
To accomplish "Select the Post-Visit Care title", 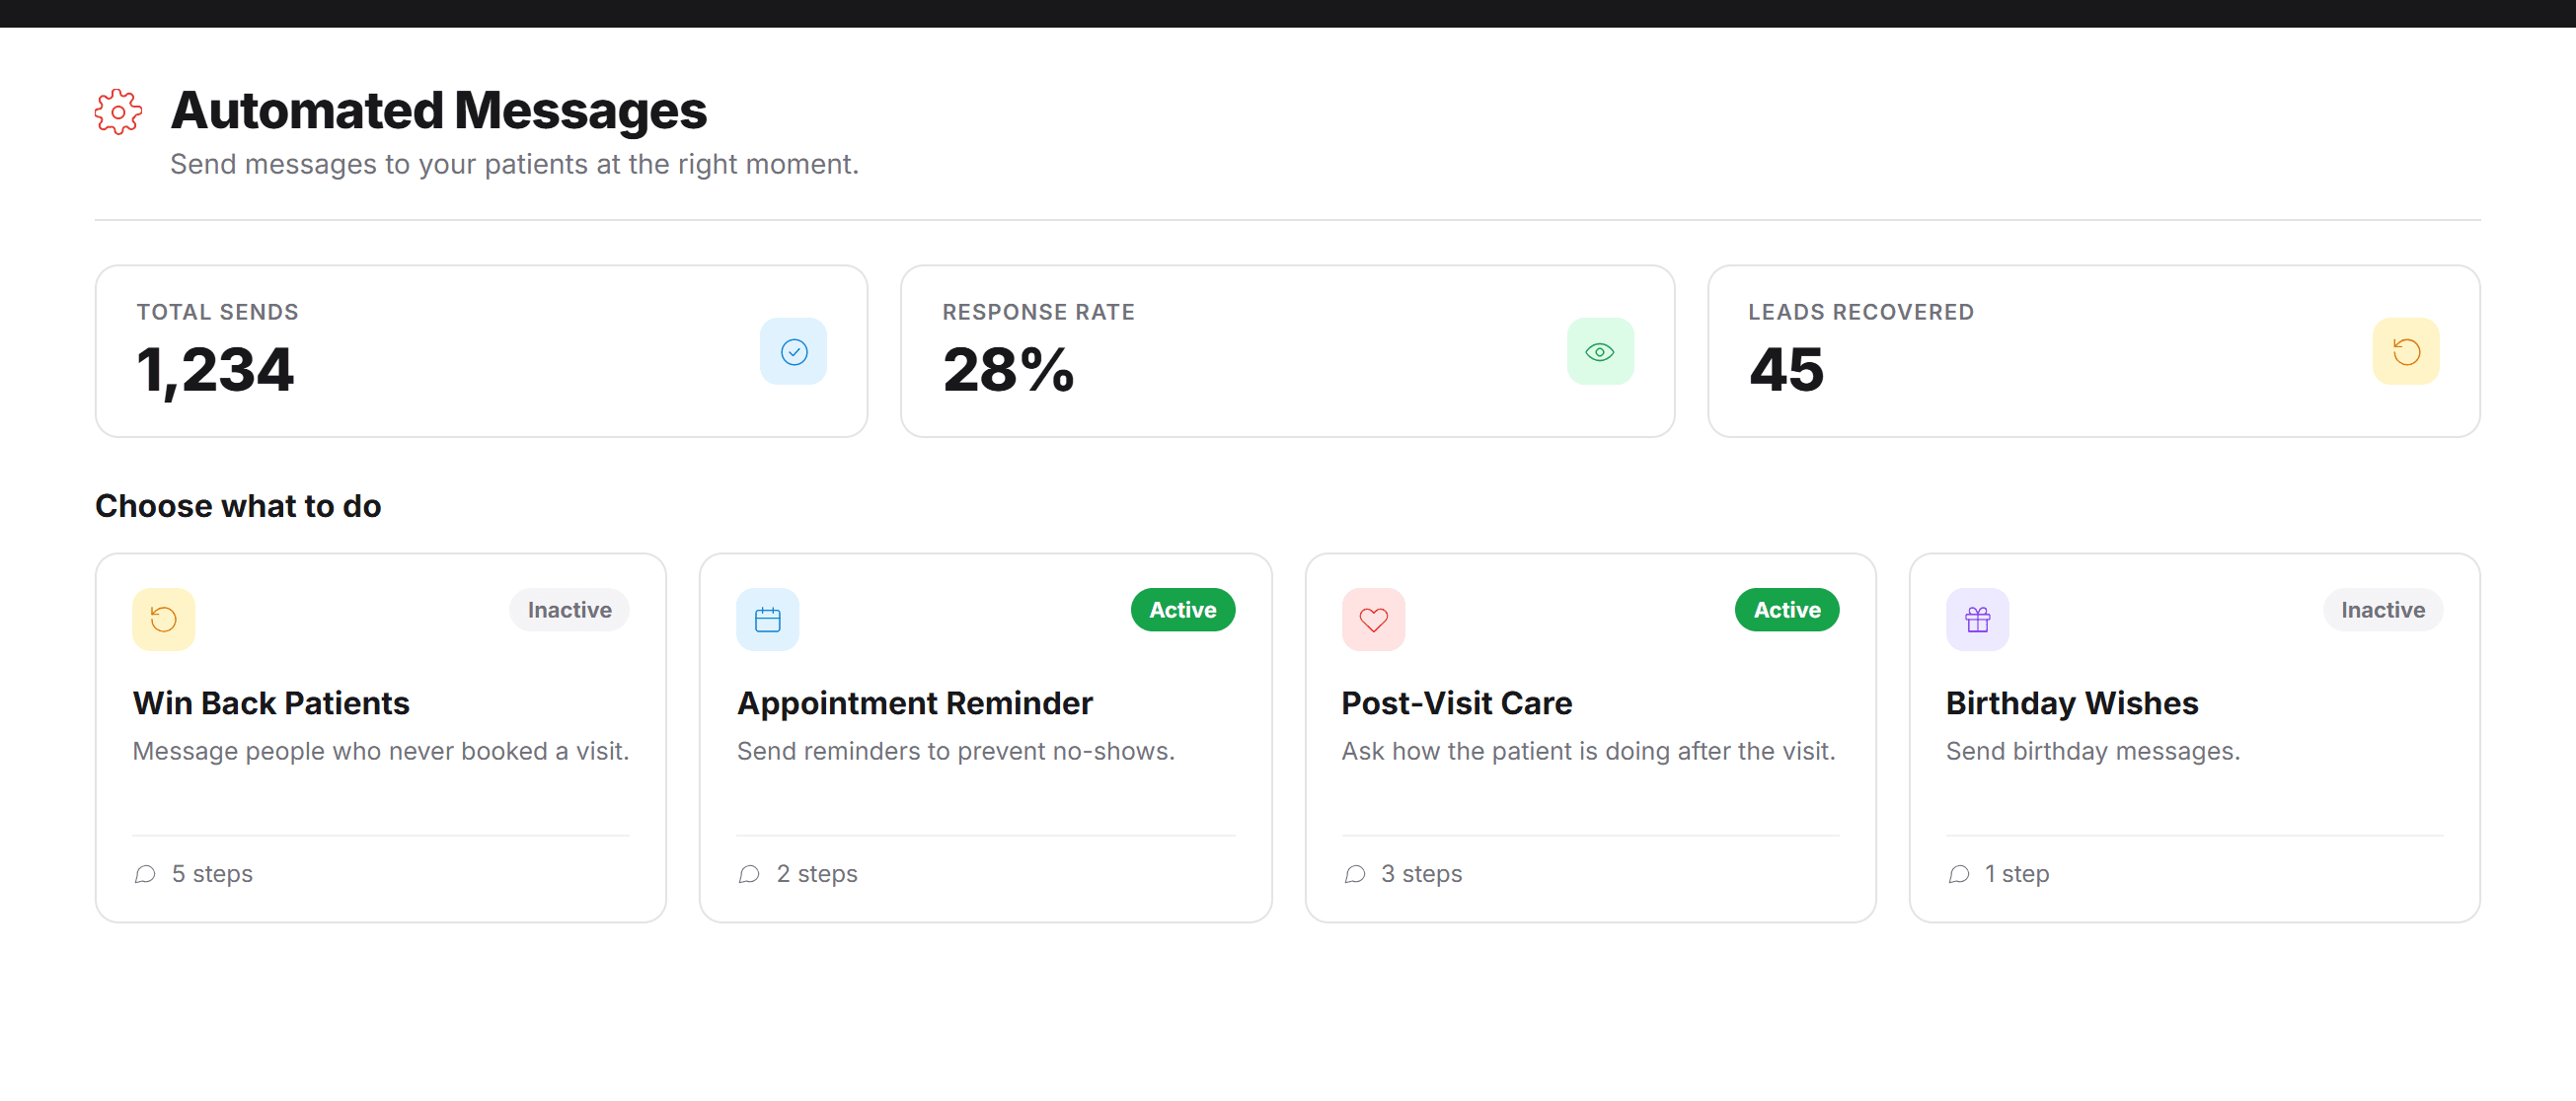I will point(1456,703).
